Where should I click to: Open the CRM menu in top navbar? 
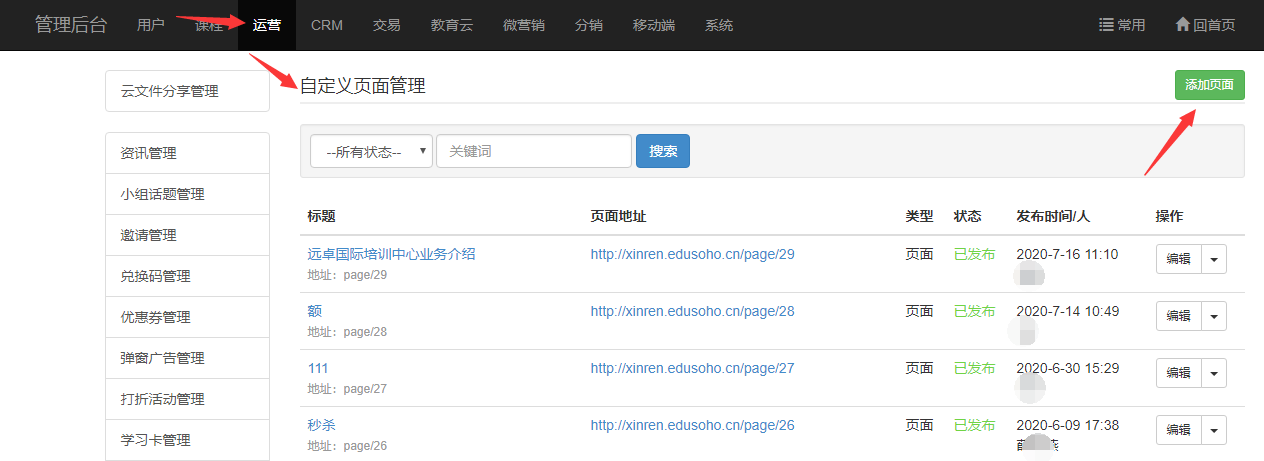[326, 25]
